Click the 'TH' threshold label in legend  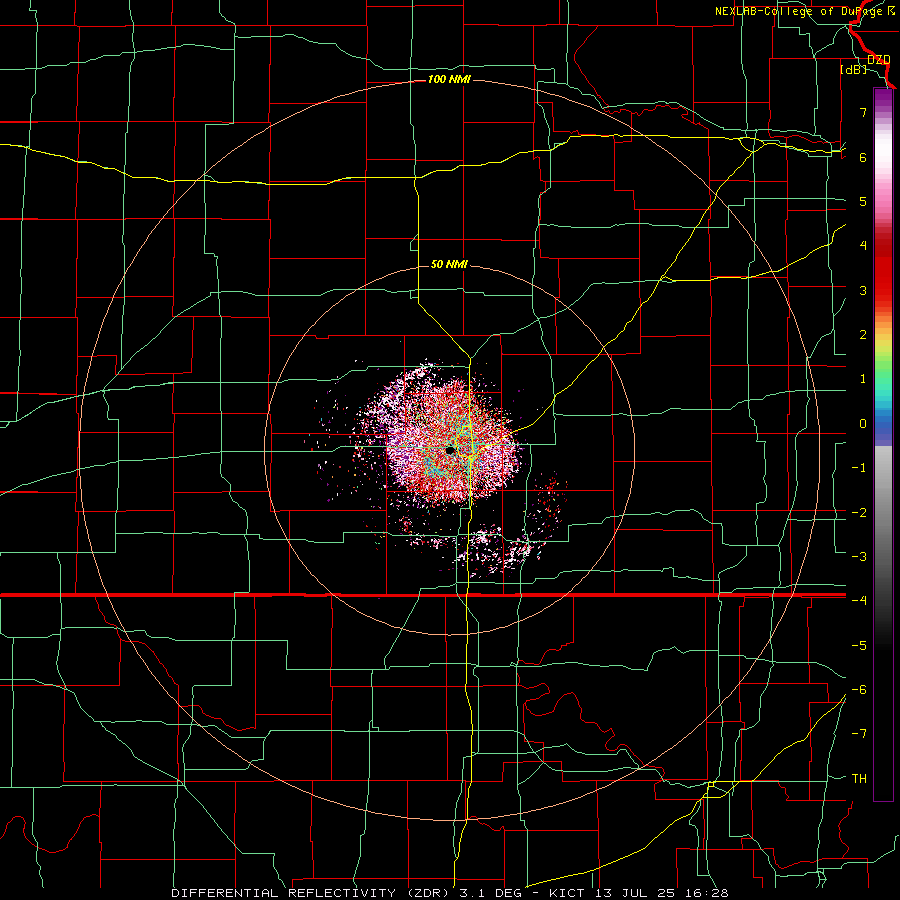(x=859, y=778)
